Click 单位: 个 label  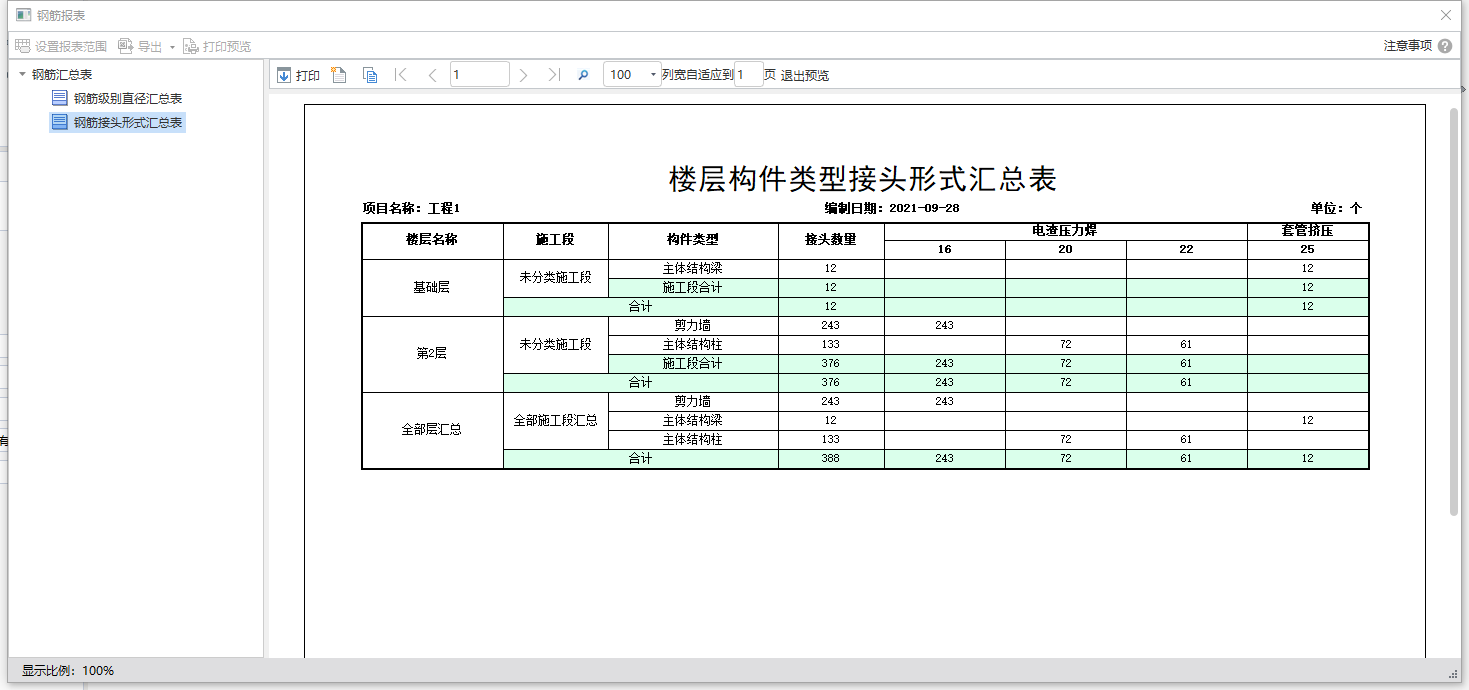[1336, 208]
